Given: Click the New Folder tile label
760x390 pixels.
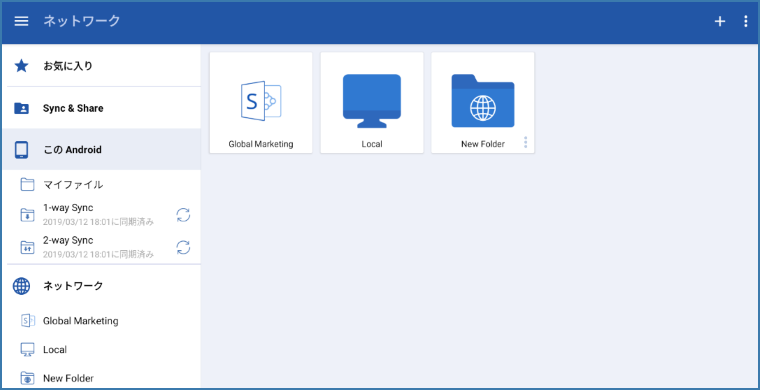Looking at the screenshot, I should (x=483, y=144).
